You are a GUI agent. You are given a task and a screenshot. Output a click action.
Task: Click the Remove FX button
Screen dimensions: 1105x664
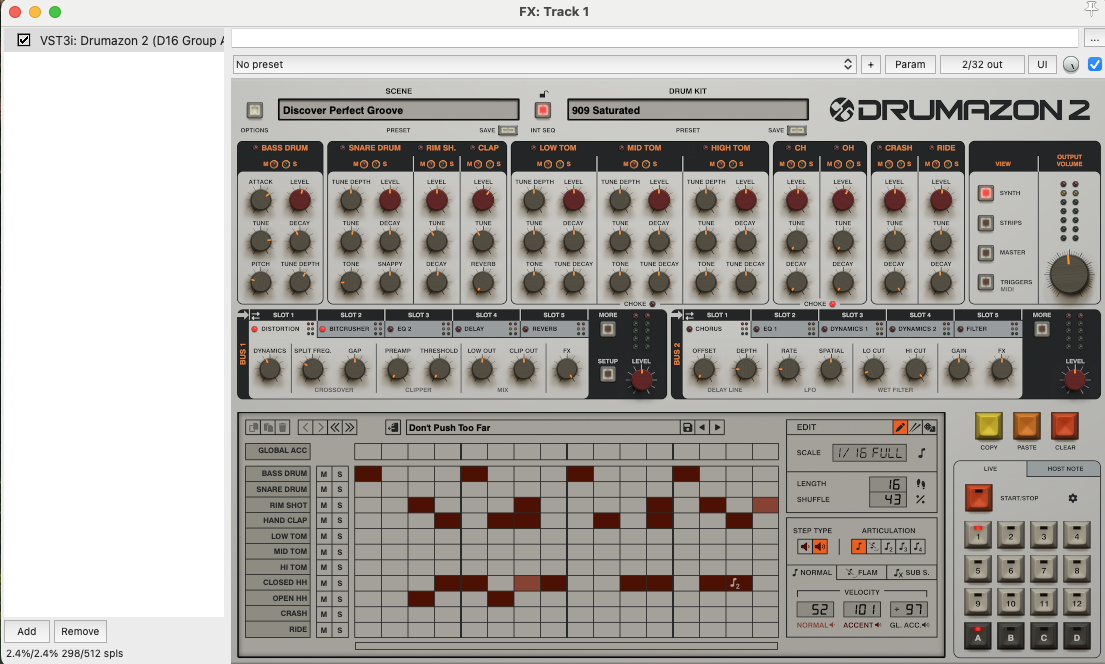coord(80,631)
